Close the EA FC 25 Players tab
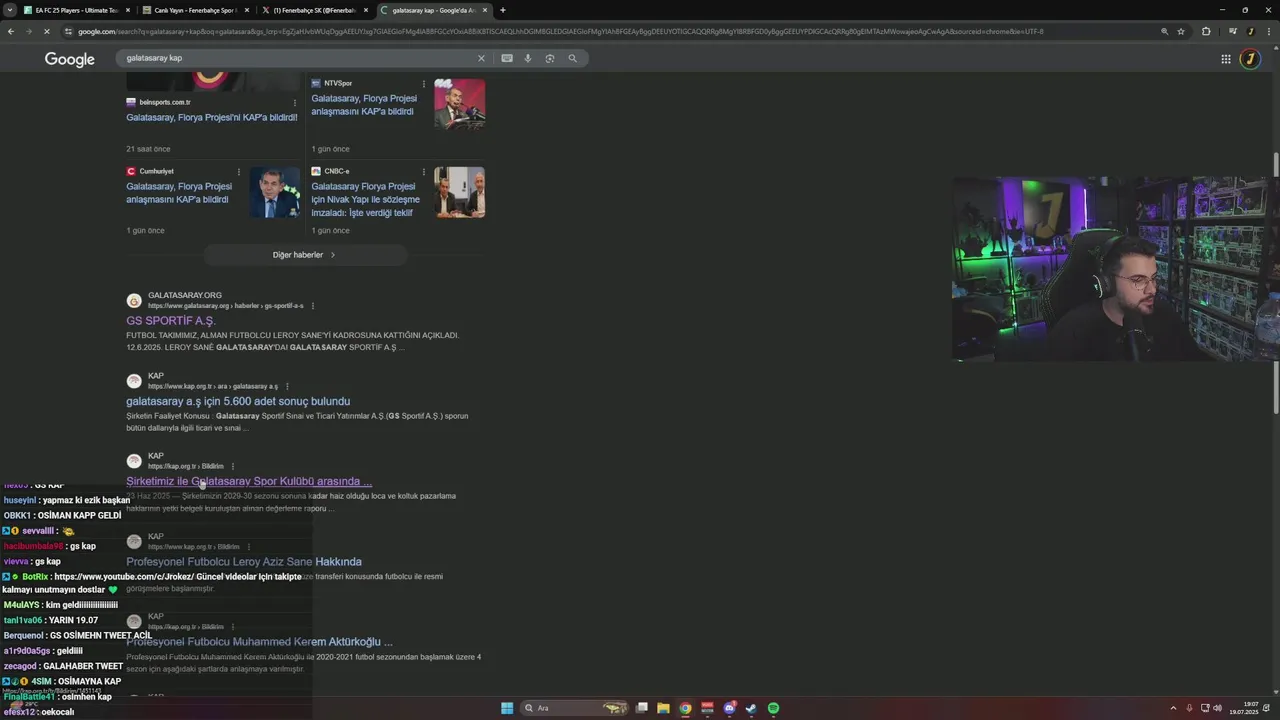 point(127,10)
